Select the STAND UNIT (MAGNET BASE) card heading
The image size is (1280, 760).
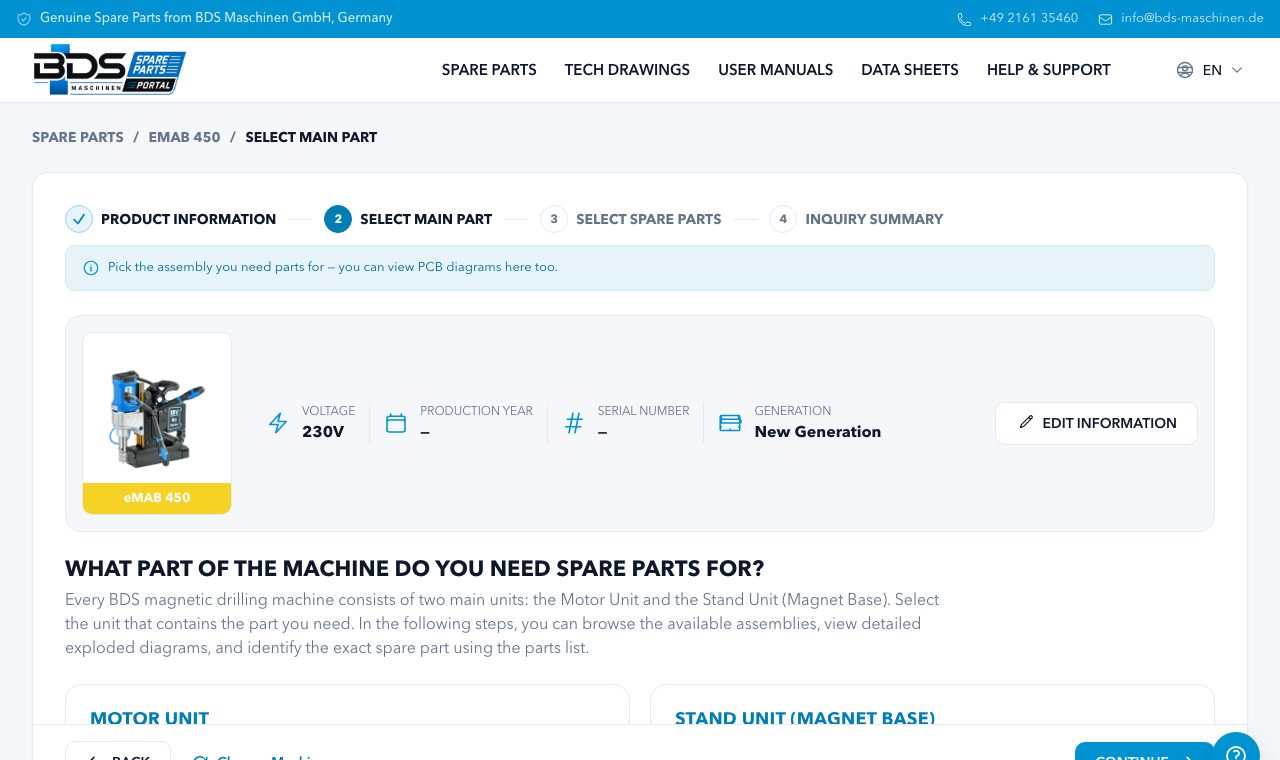coord(805,718)
